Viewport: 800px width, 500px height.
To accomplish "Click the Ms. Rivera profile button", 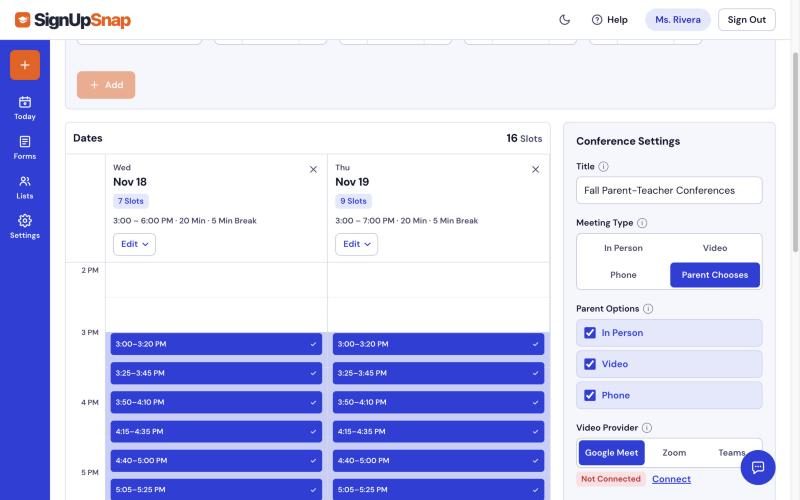I will 678,20.
